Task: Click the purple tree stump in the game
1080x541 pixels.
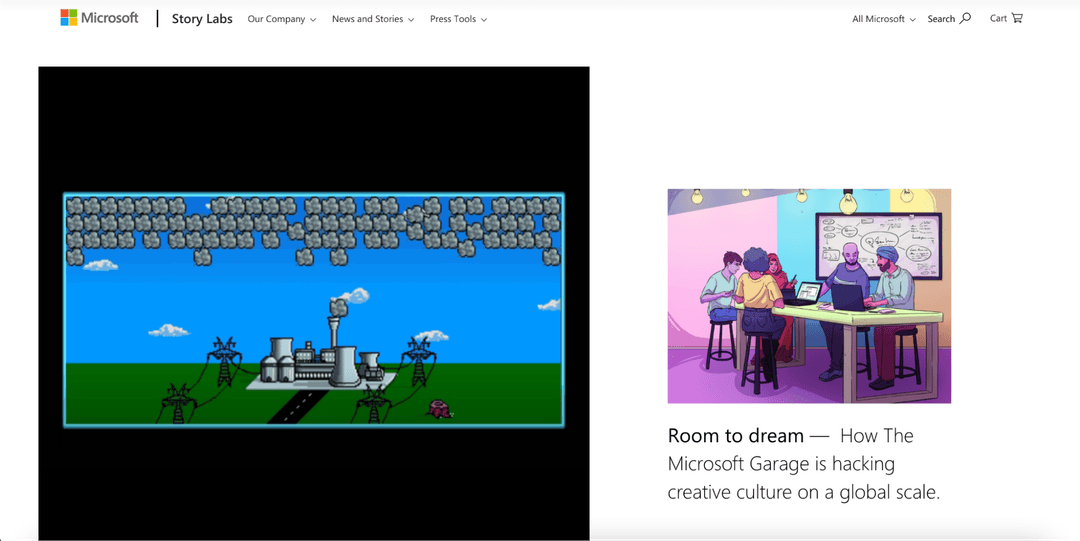Action: pos(438,408)
